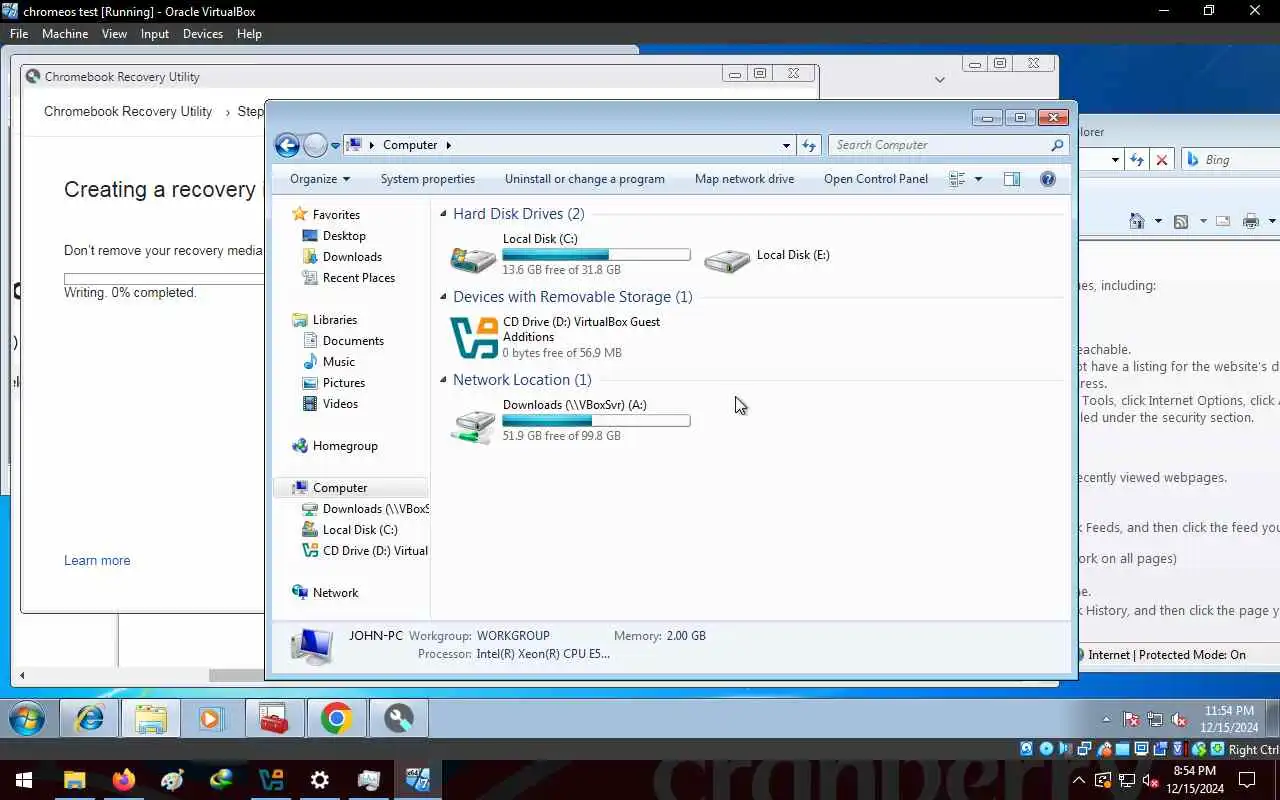Click the Bing search box in Internet Explorer
Screen dimensions: 1280x800
point(1232,160)
